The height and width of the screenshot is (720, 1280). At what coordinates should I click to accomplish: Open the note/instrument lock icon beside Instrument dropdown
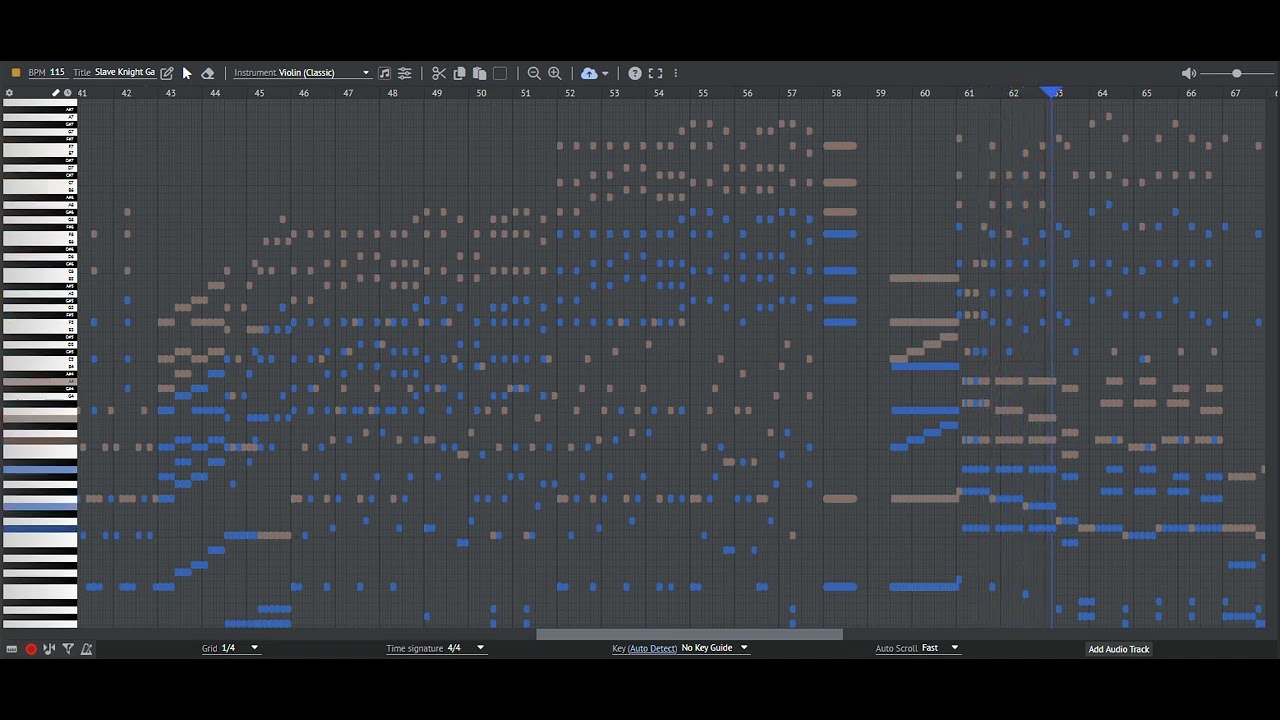(x=385, y=73)
